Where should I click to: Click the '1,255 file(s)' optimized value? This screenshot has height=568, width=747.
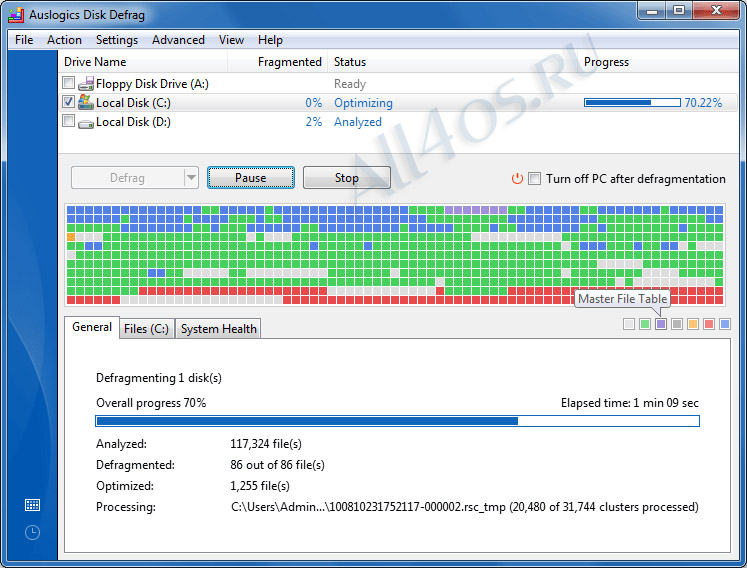point(260,486)
